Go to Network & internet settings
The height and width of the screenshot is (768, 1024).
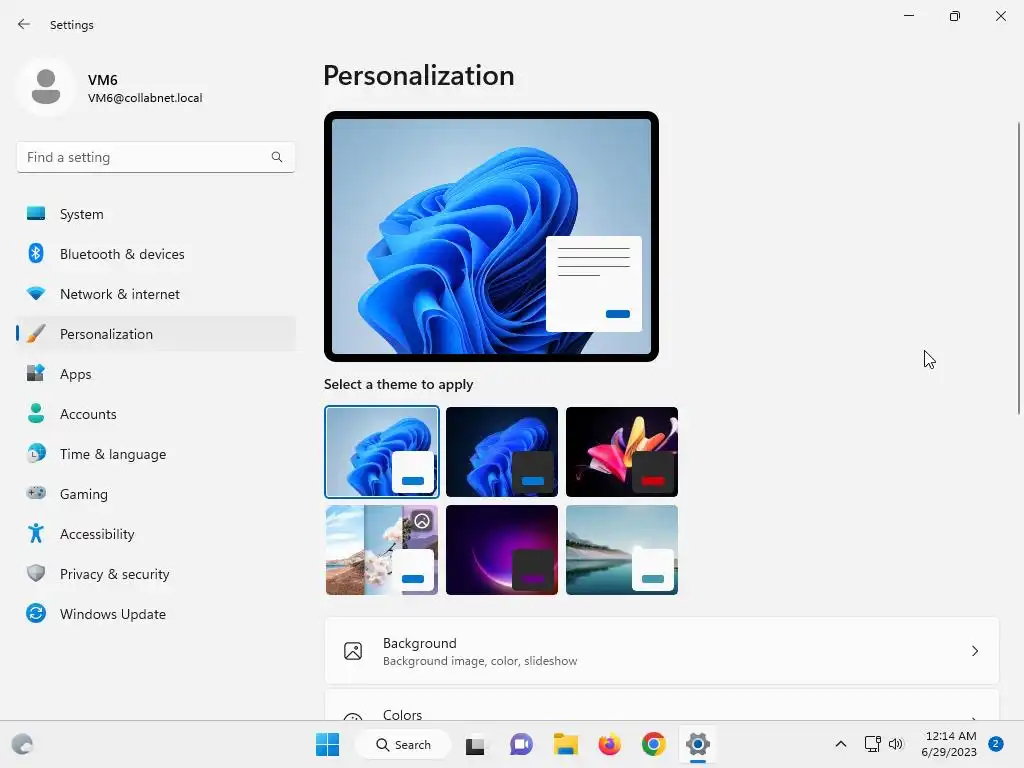tap(156, 294)
